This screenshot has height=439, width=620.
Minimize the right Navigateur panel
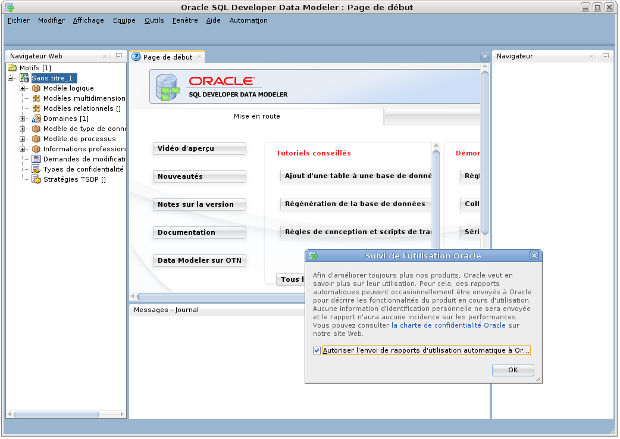tap(605, 56)
